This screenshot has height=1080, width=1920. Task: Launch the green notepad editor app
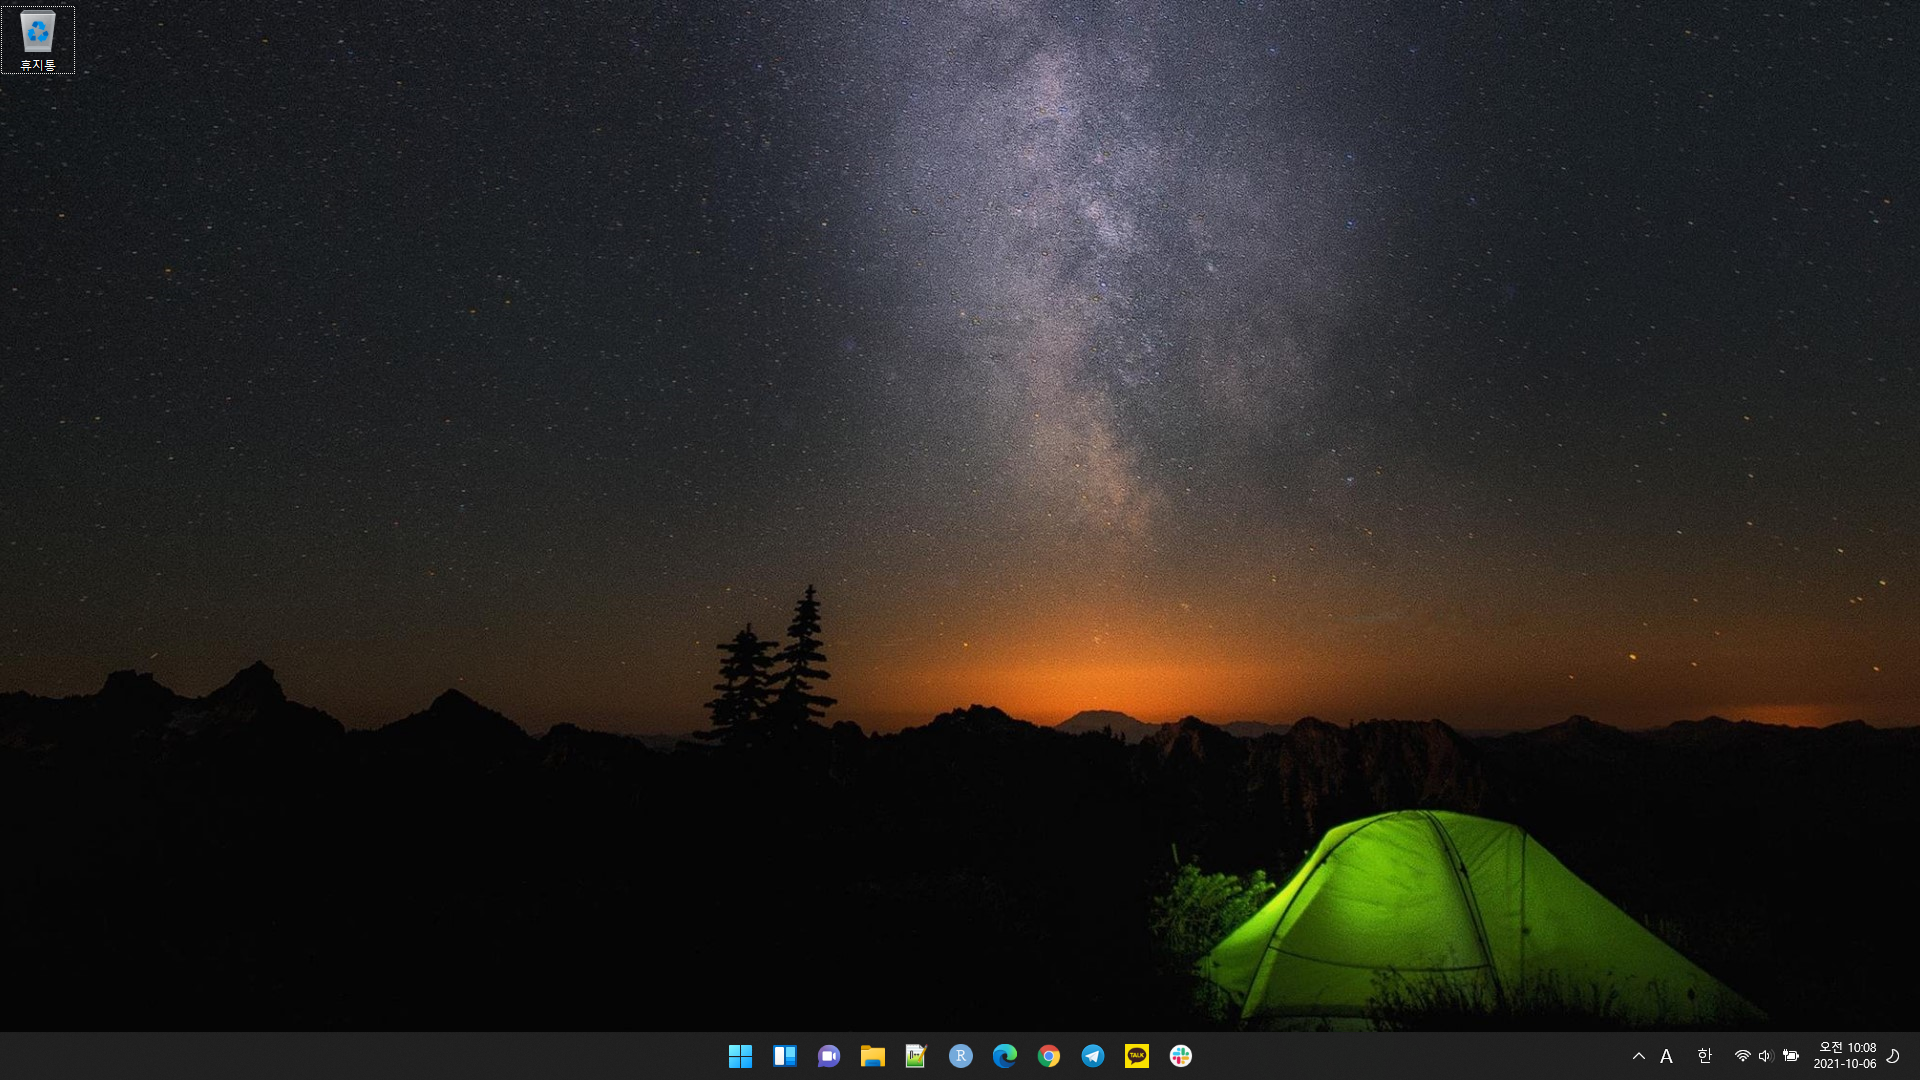pyautogui.click(x=916, y=1056)
